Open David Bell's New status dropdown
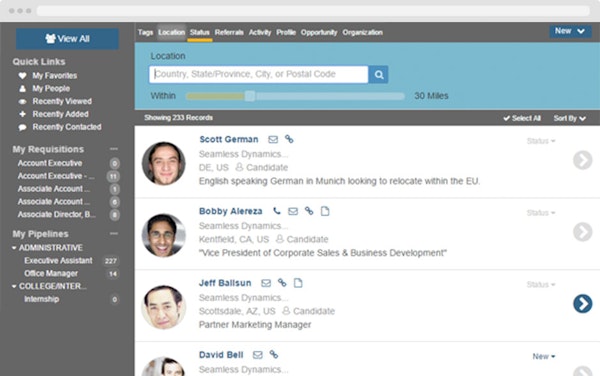This screenshot has height=376, width=600. point(543,356)
